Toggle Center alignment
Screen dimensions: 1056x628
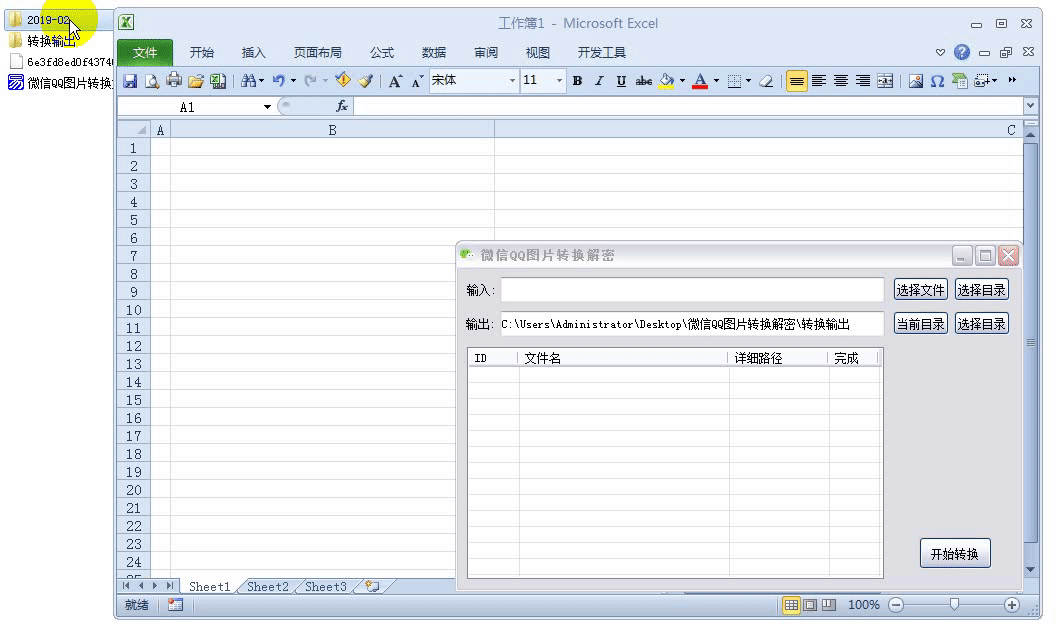840,81
